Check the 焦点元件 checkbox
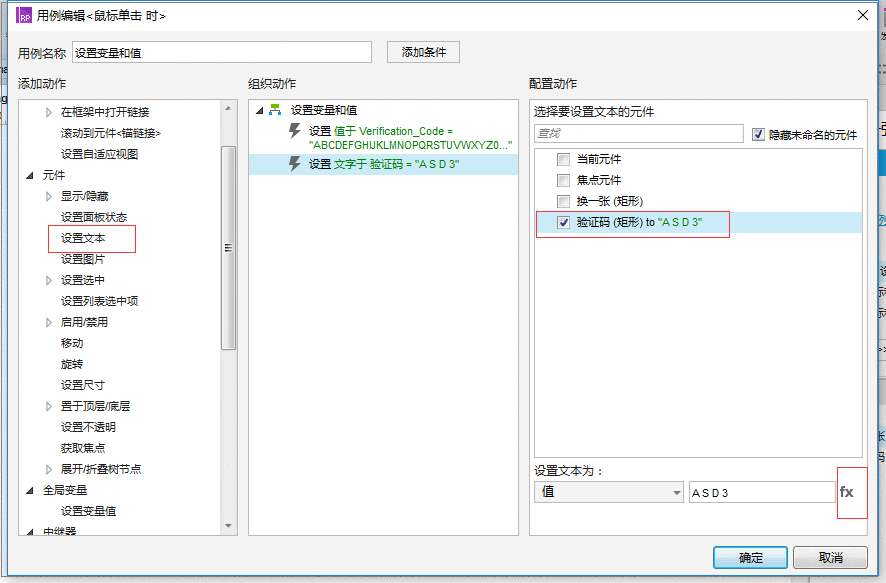886x583 pixels. 563,180
